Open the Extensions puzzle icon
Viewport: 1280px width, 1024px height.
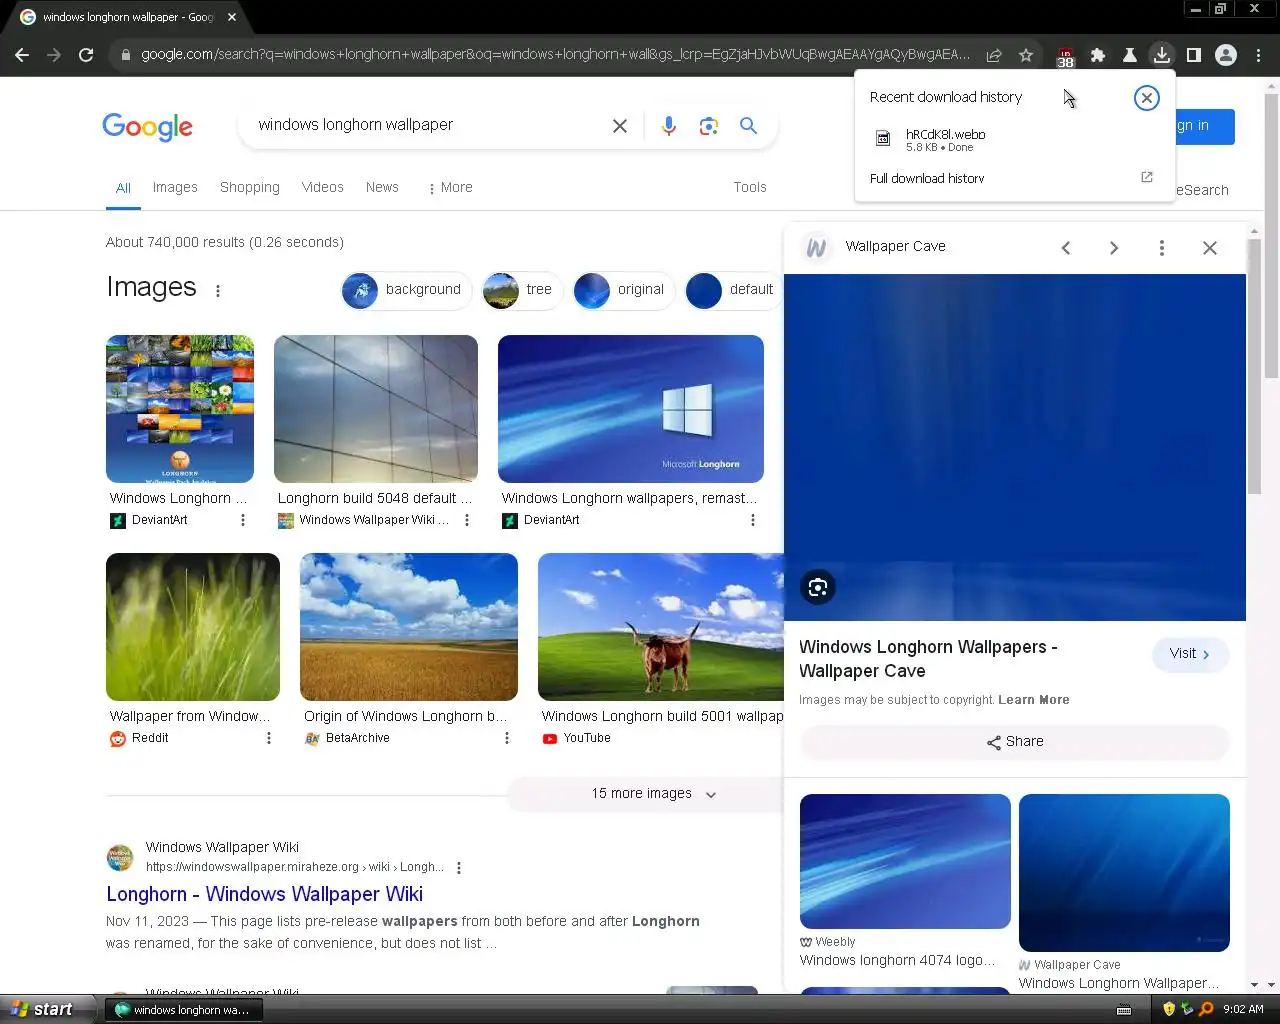pos(1098,55)
